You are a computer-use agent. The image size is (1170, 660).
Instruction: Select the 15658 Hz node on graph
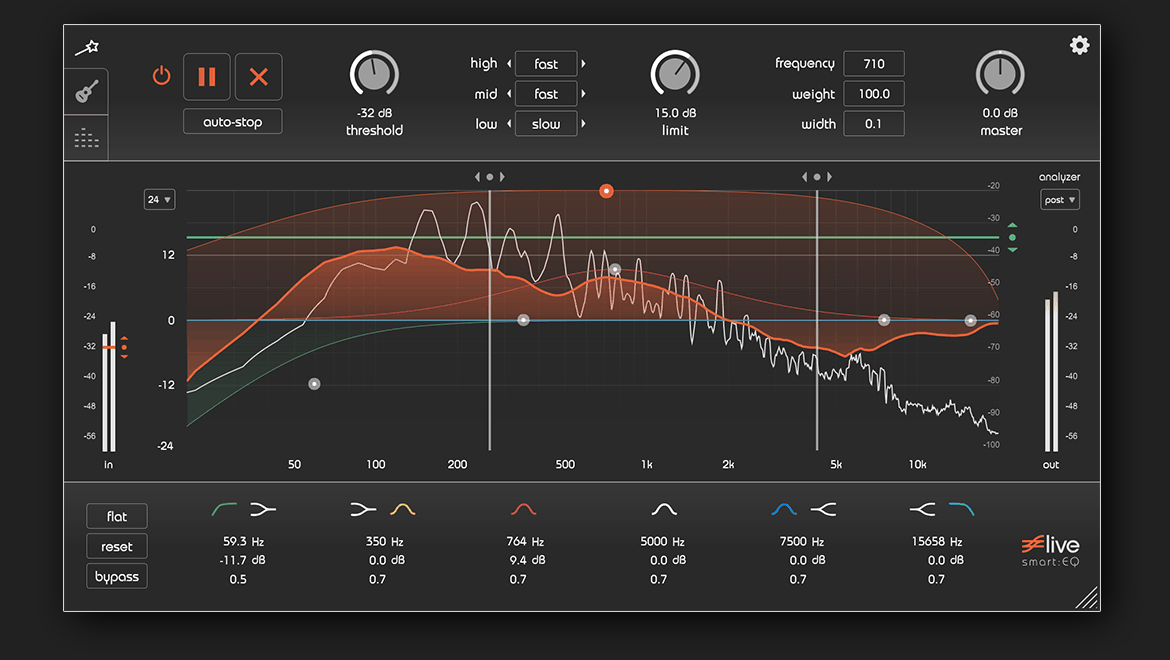point(970,321)
